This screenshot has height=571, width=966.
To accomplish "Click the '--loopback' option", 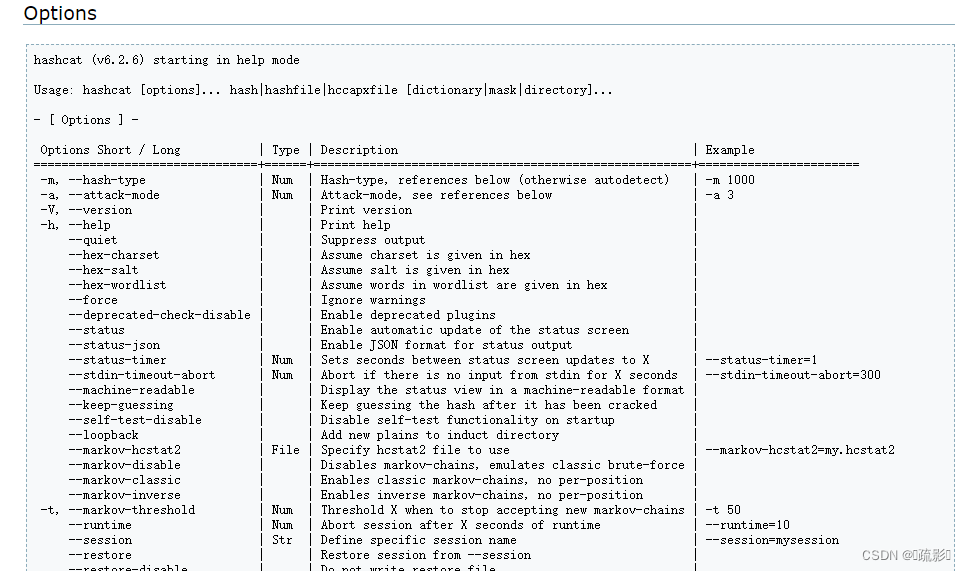I will coord(104,435).
